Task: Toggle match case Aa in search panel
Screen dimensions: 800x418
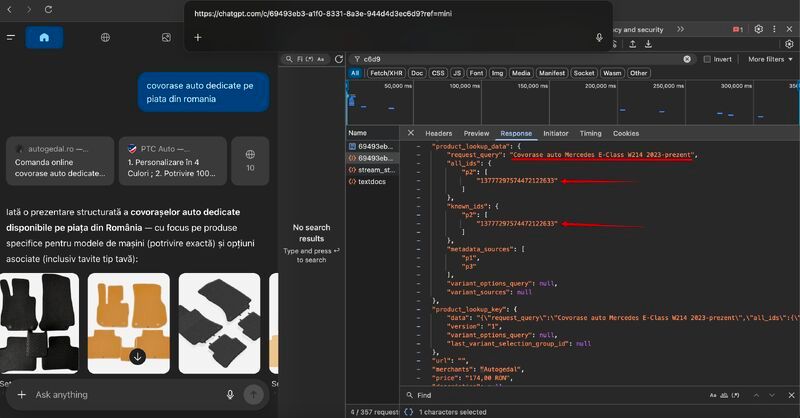Action: [x=321, y=59]
